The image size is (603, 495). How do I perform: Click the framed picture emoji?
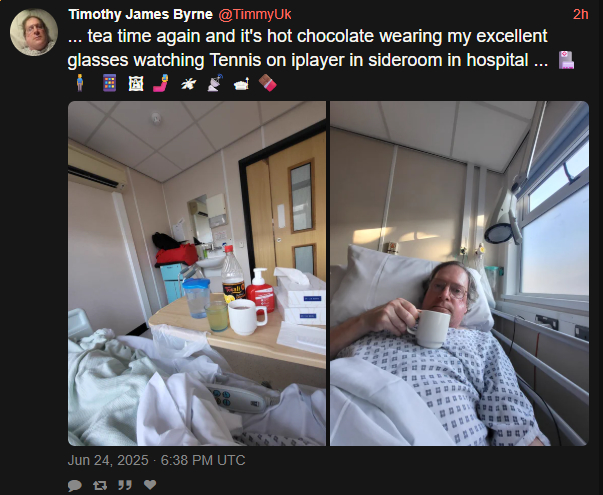[136, 83]
